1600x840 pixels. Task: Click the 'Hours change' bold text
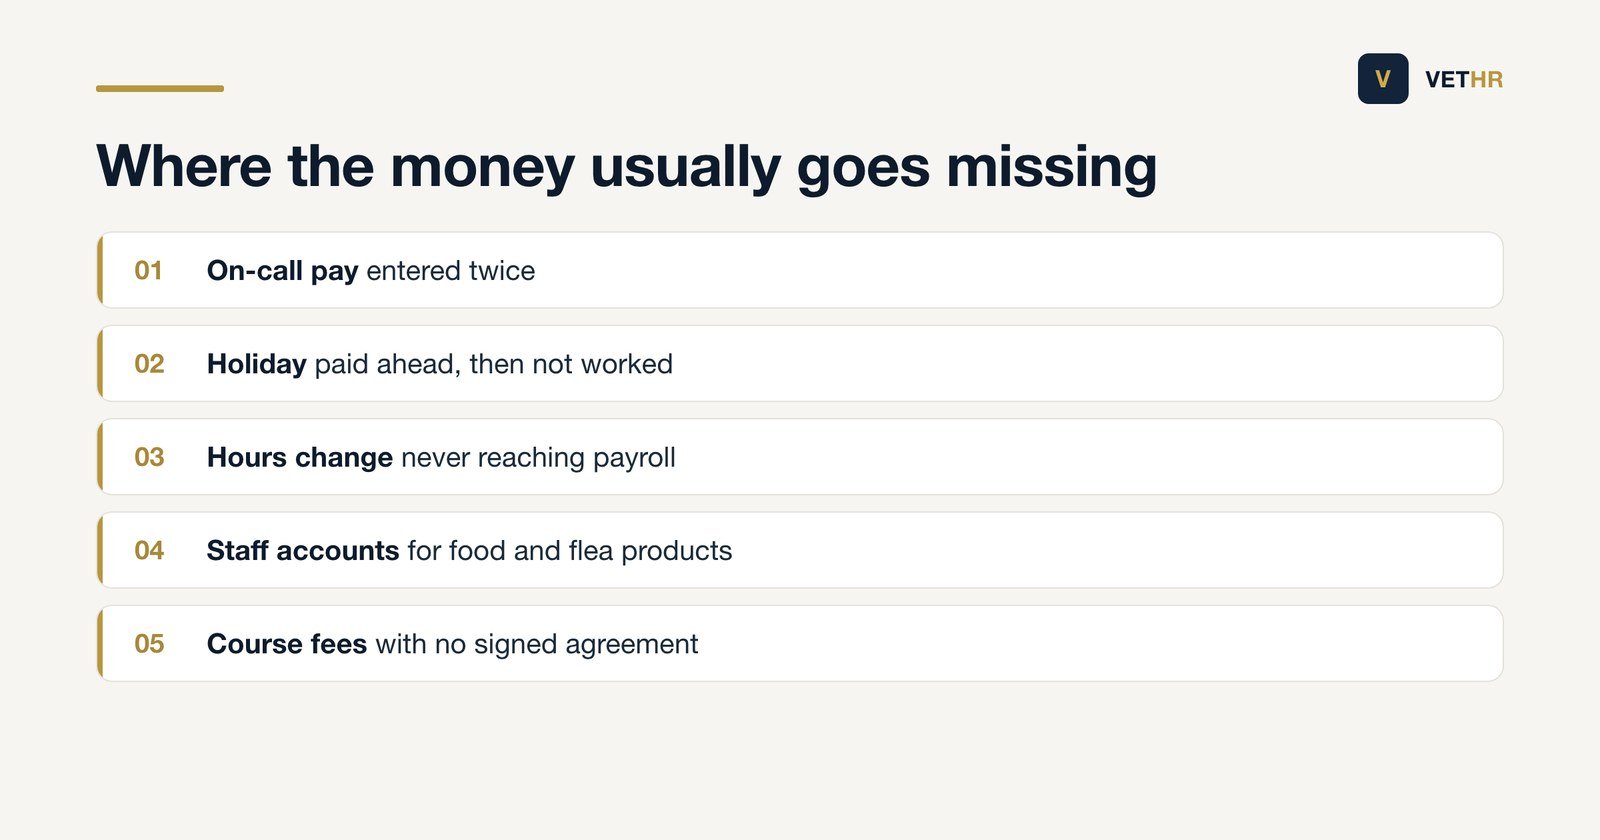tap(299, 458)
